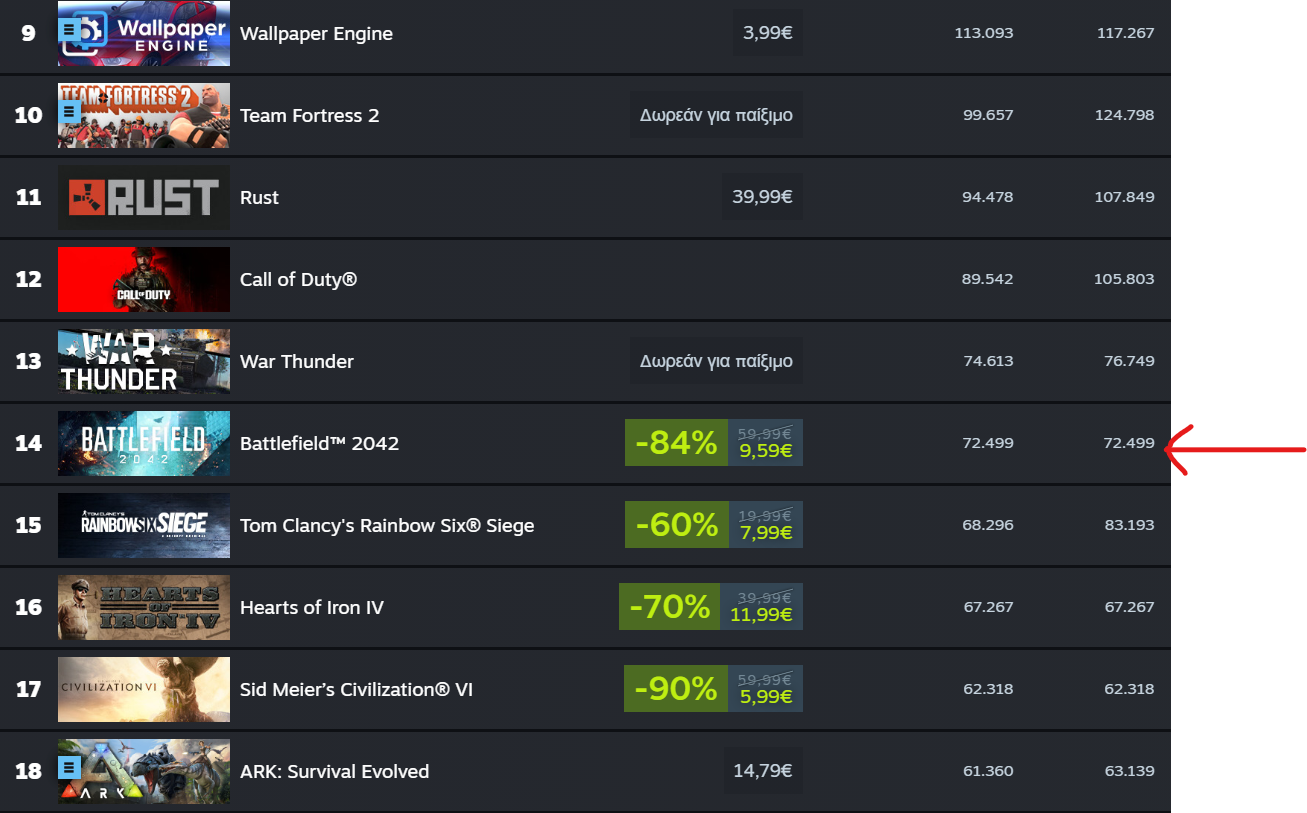Click the list icon on ARK thumbnail

tap(69, 767)
